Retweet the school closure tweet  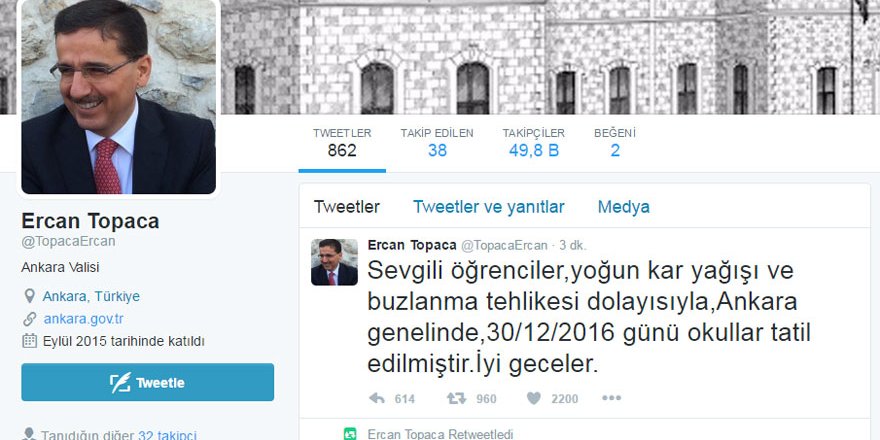tap(456, 398)
